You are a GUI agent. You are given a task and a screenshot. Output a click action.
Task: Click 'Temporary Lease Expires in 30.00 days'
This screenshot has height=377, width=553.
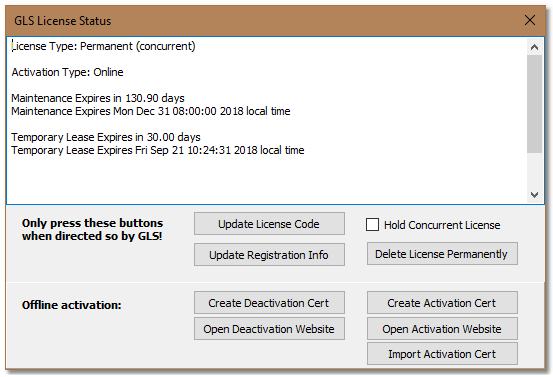tap(106, 137)
